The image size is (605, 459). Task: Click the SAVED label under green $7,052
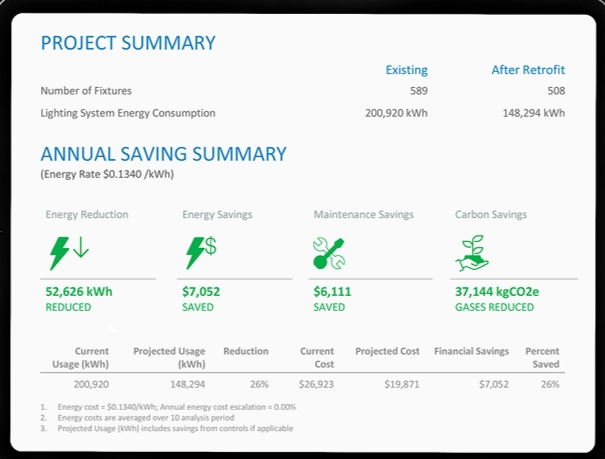[198, 307]
